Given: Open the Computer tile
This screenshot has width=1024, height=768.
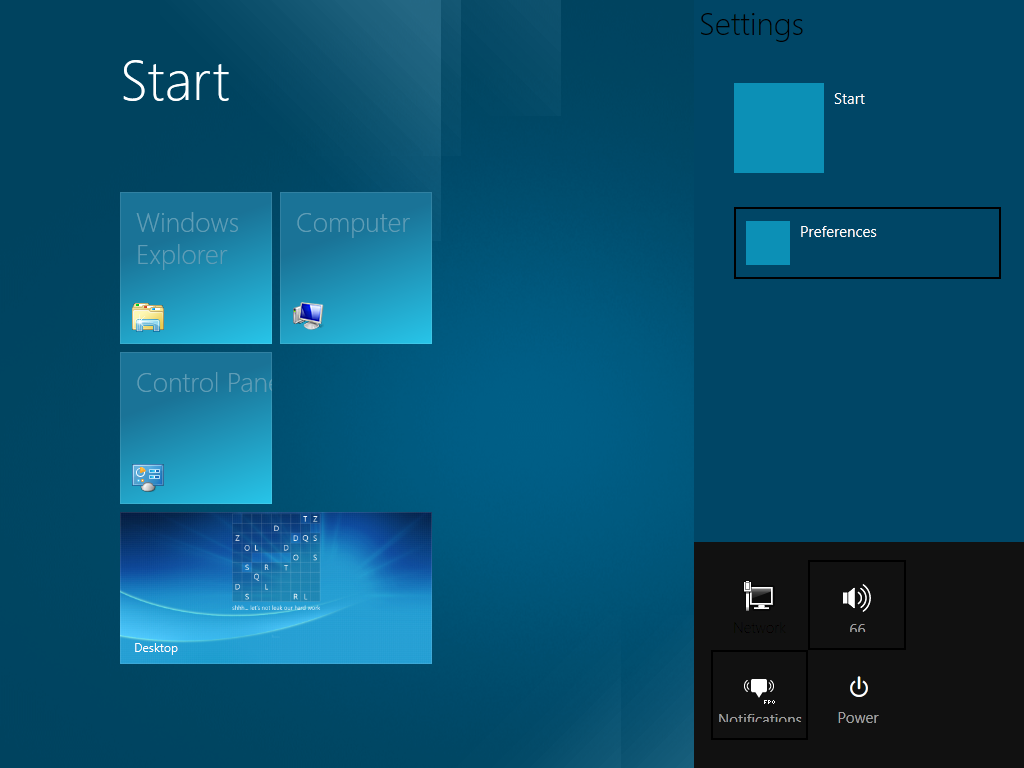Looking at the screenshot, I should 356,268.
